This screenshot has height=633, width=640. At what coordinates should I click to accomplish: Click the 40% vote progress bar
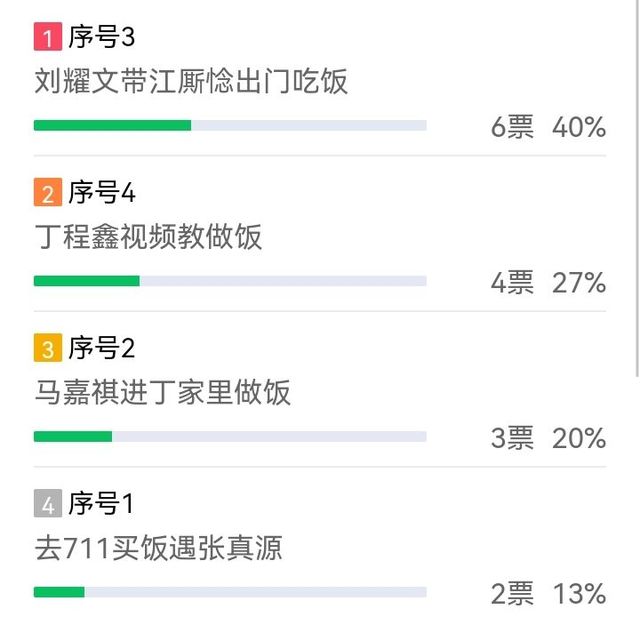tap(230, 125)
